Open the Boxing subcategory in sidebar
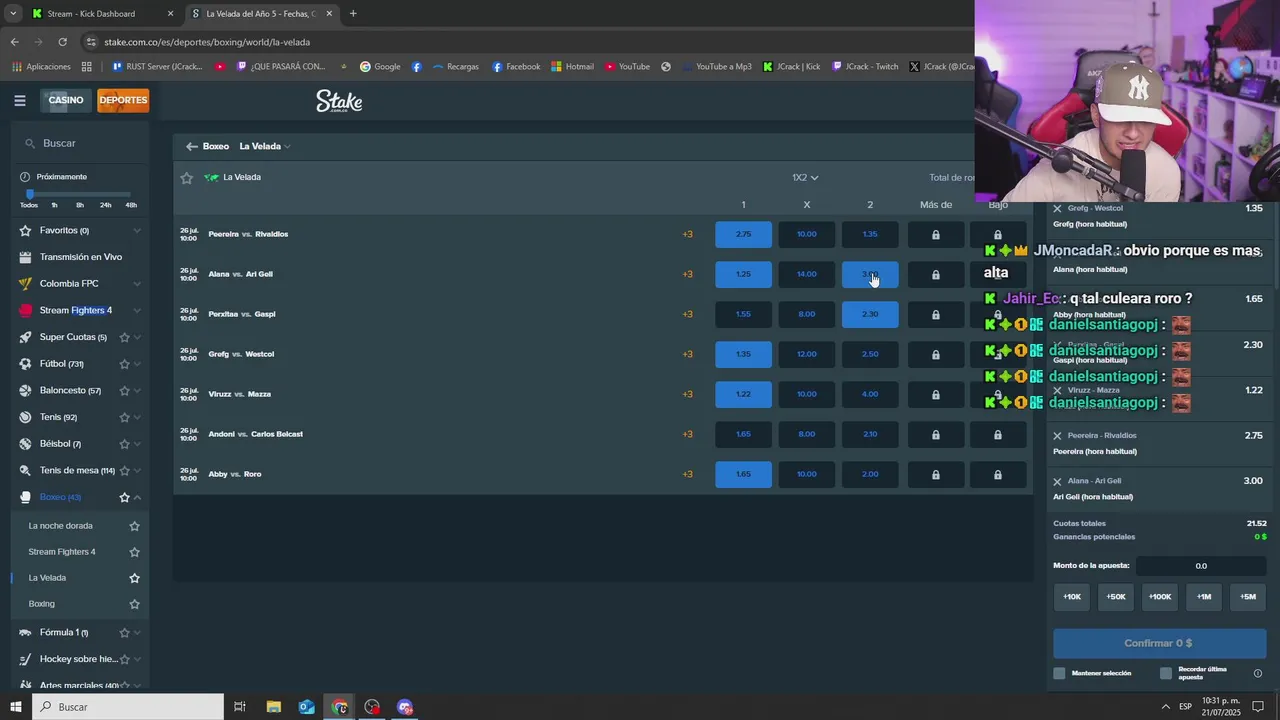 [x=42, y=604]
